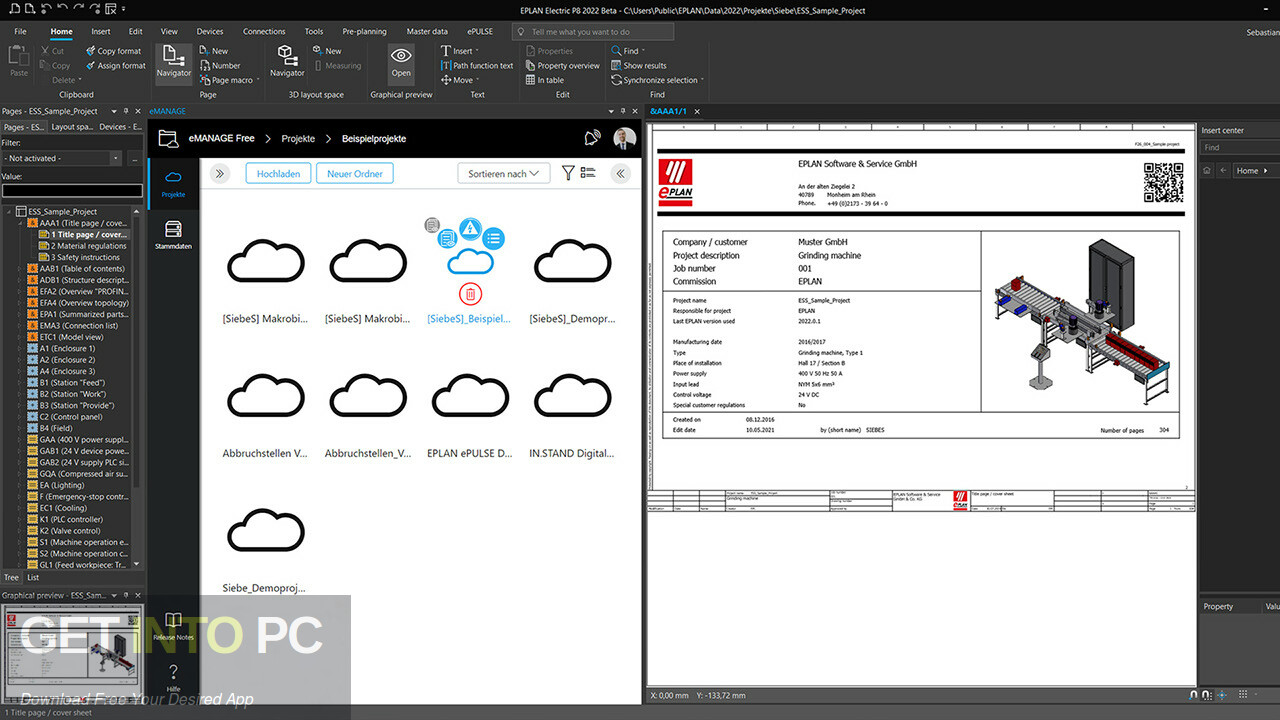1280x720 pixels.
Task: Collapse eMANAGE panel with double-chevron left
Action: (621, 173)
